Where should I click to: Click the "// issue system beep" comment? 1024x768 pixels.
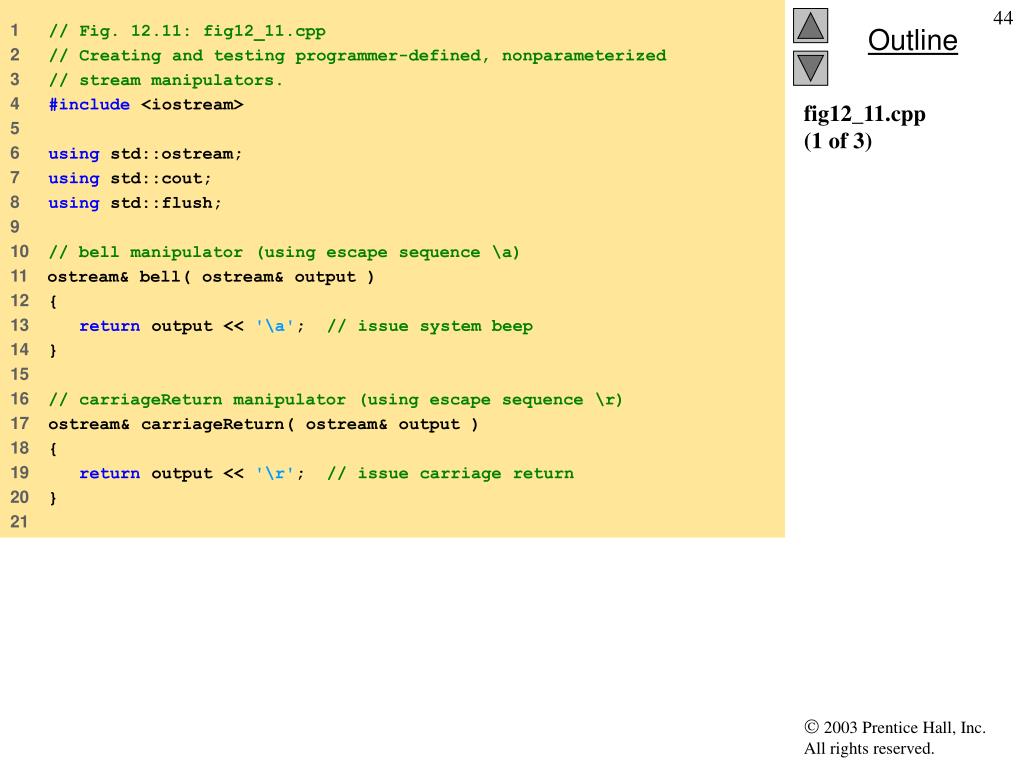(430, 326)
